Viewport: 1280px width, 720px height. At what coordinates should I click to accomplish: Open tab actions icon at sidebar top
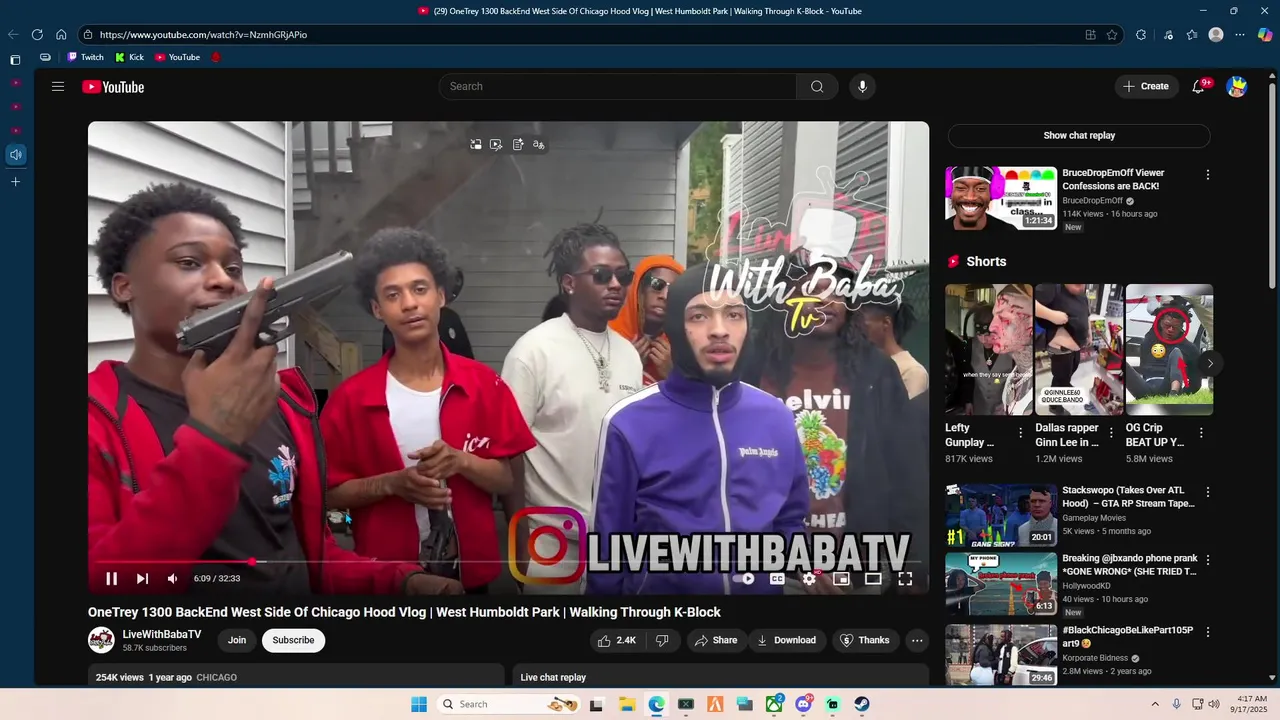click(15, 60)
